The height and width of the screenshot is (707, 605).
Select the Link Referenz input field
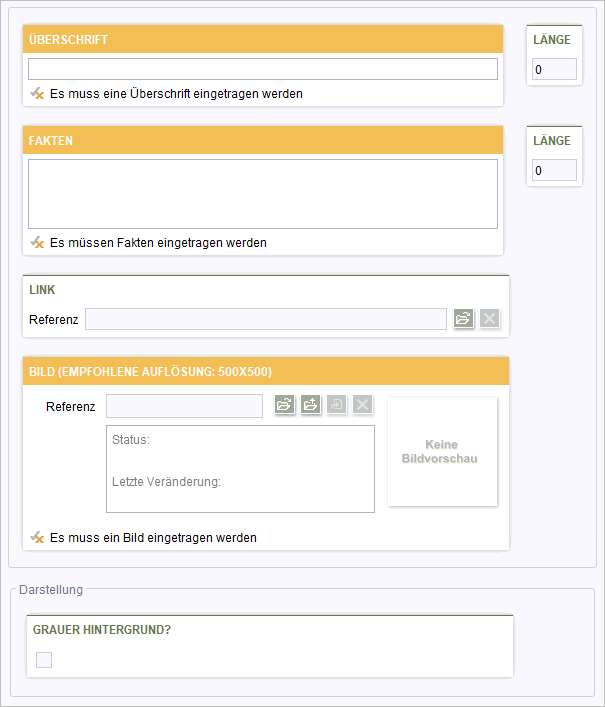[x=266, y=319]
